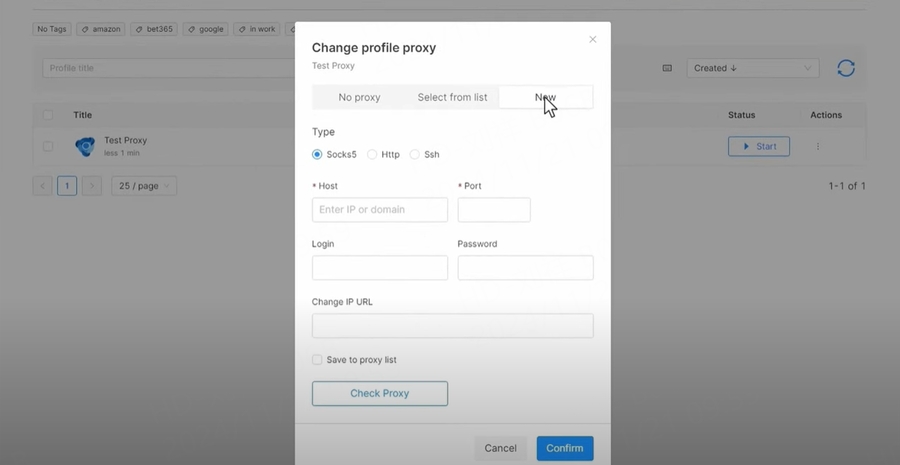Focus the Host input field
This screenshot has width=900, height=465.
380,210
